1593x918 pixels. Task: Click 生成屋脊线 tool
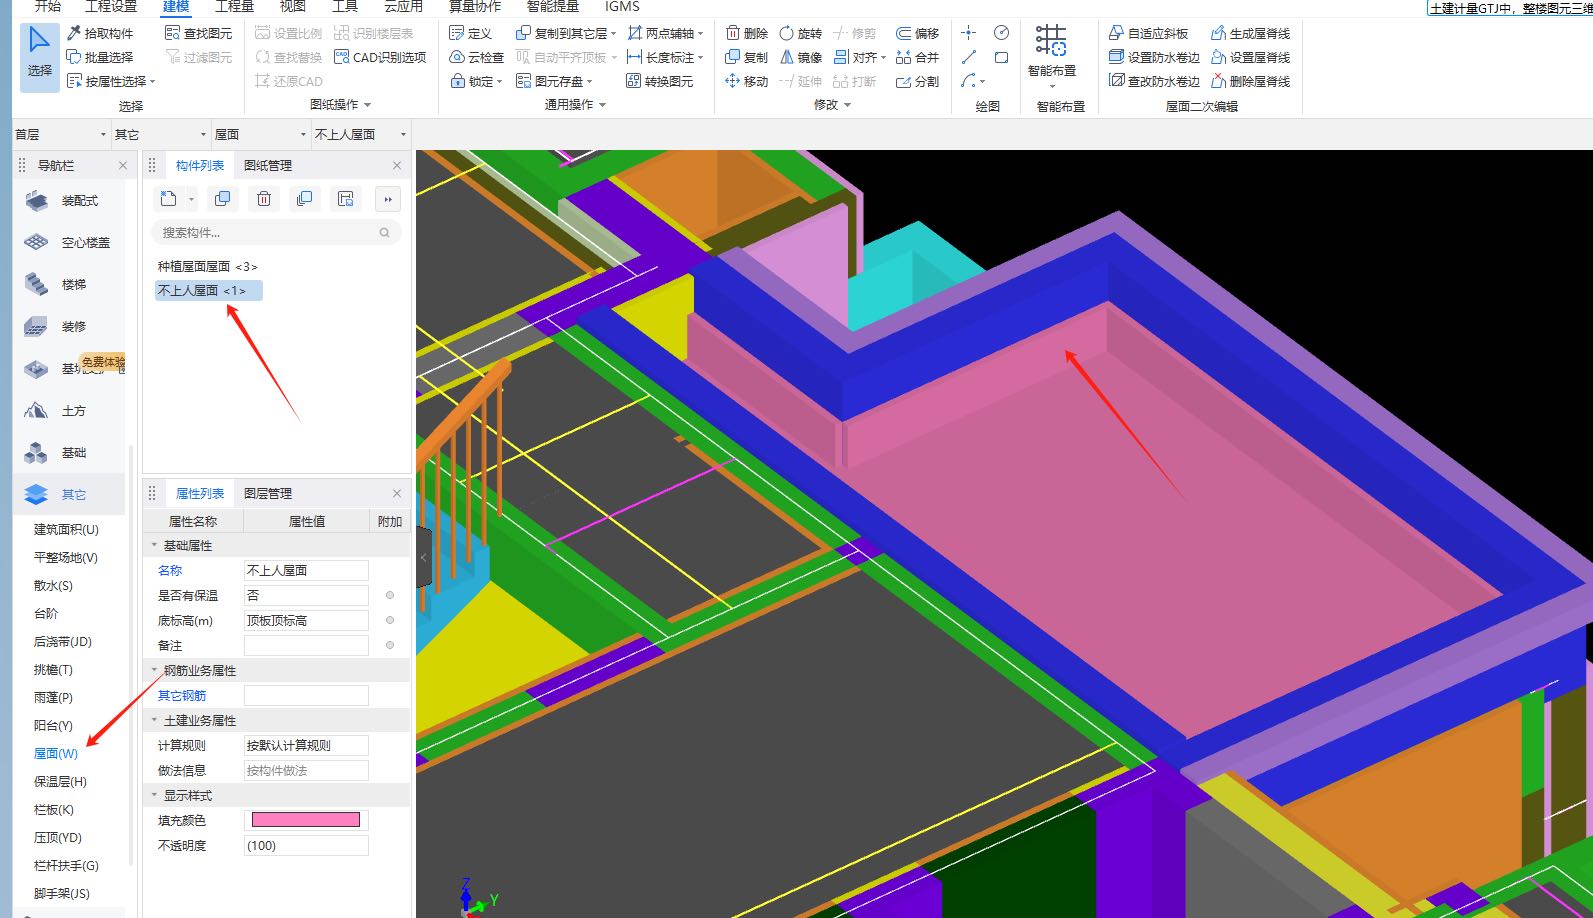1251,33
